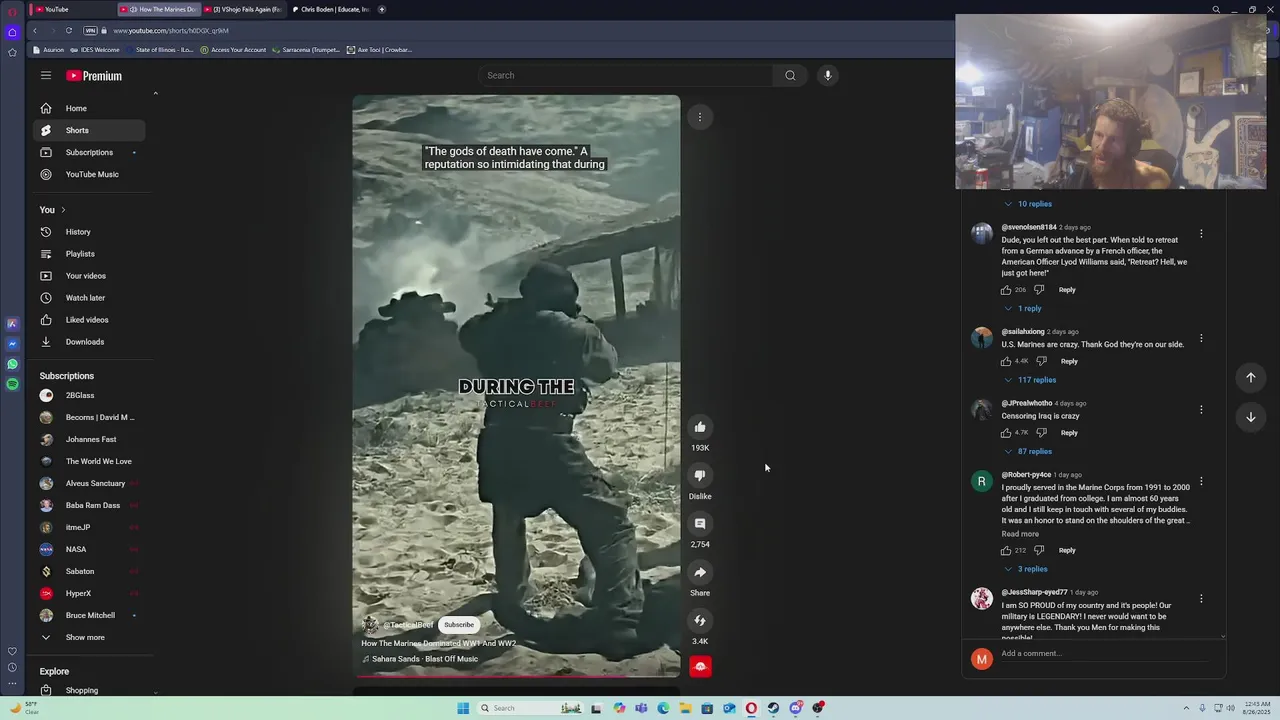Open the Remix button showing 3.4K

(x=700, y=621)
